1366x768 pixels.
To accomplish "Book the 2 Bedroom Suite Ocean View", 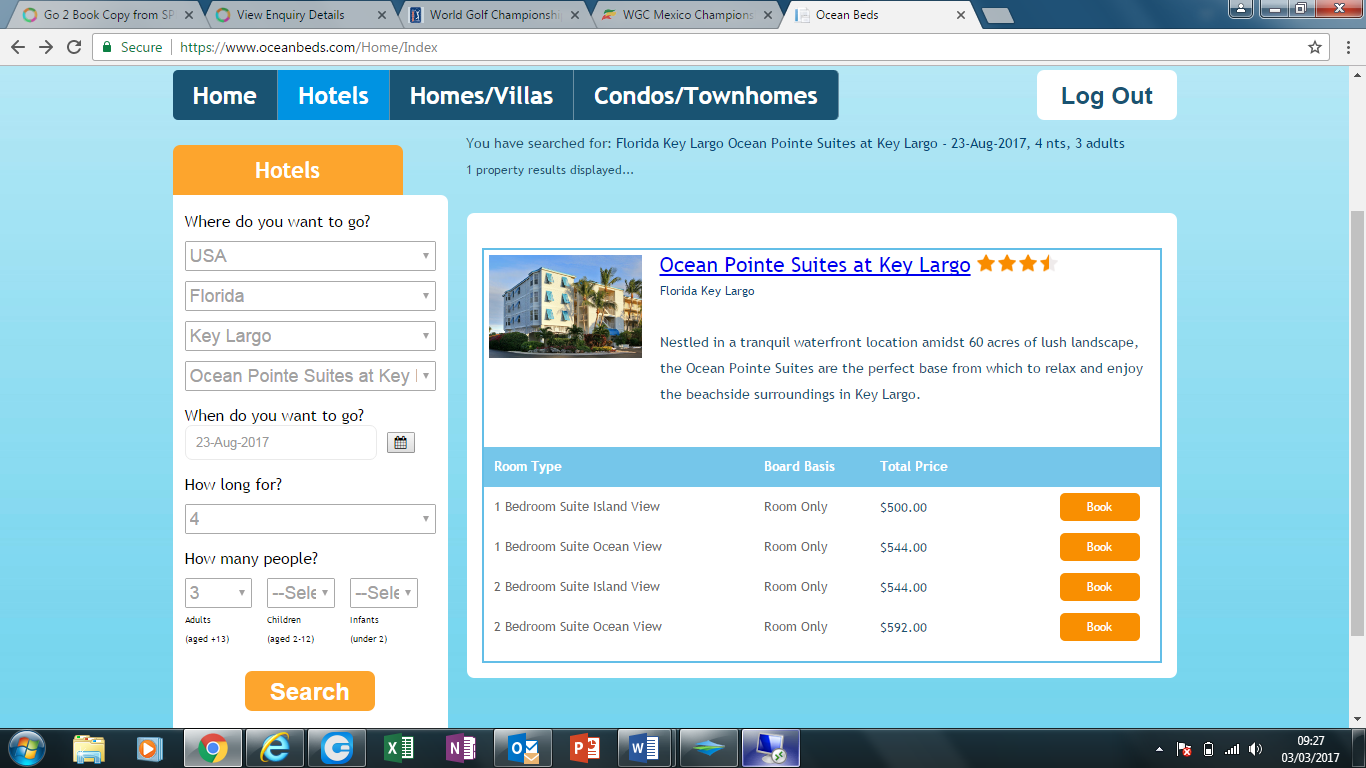I will [x=1100, y=627].
